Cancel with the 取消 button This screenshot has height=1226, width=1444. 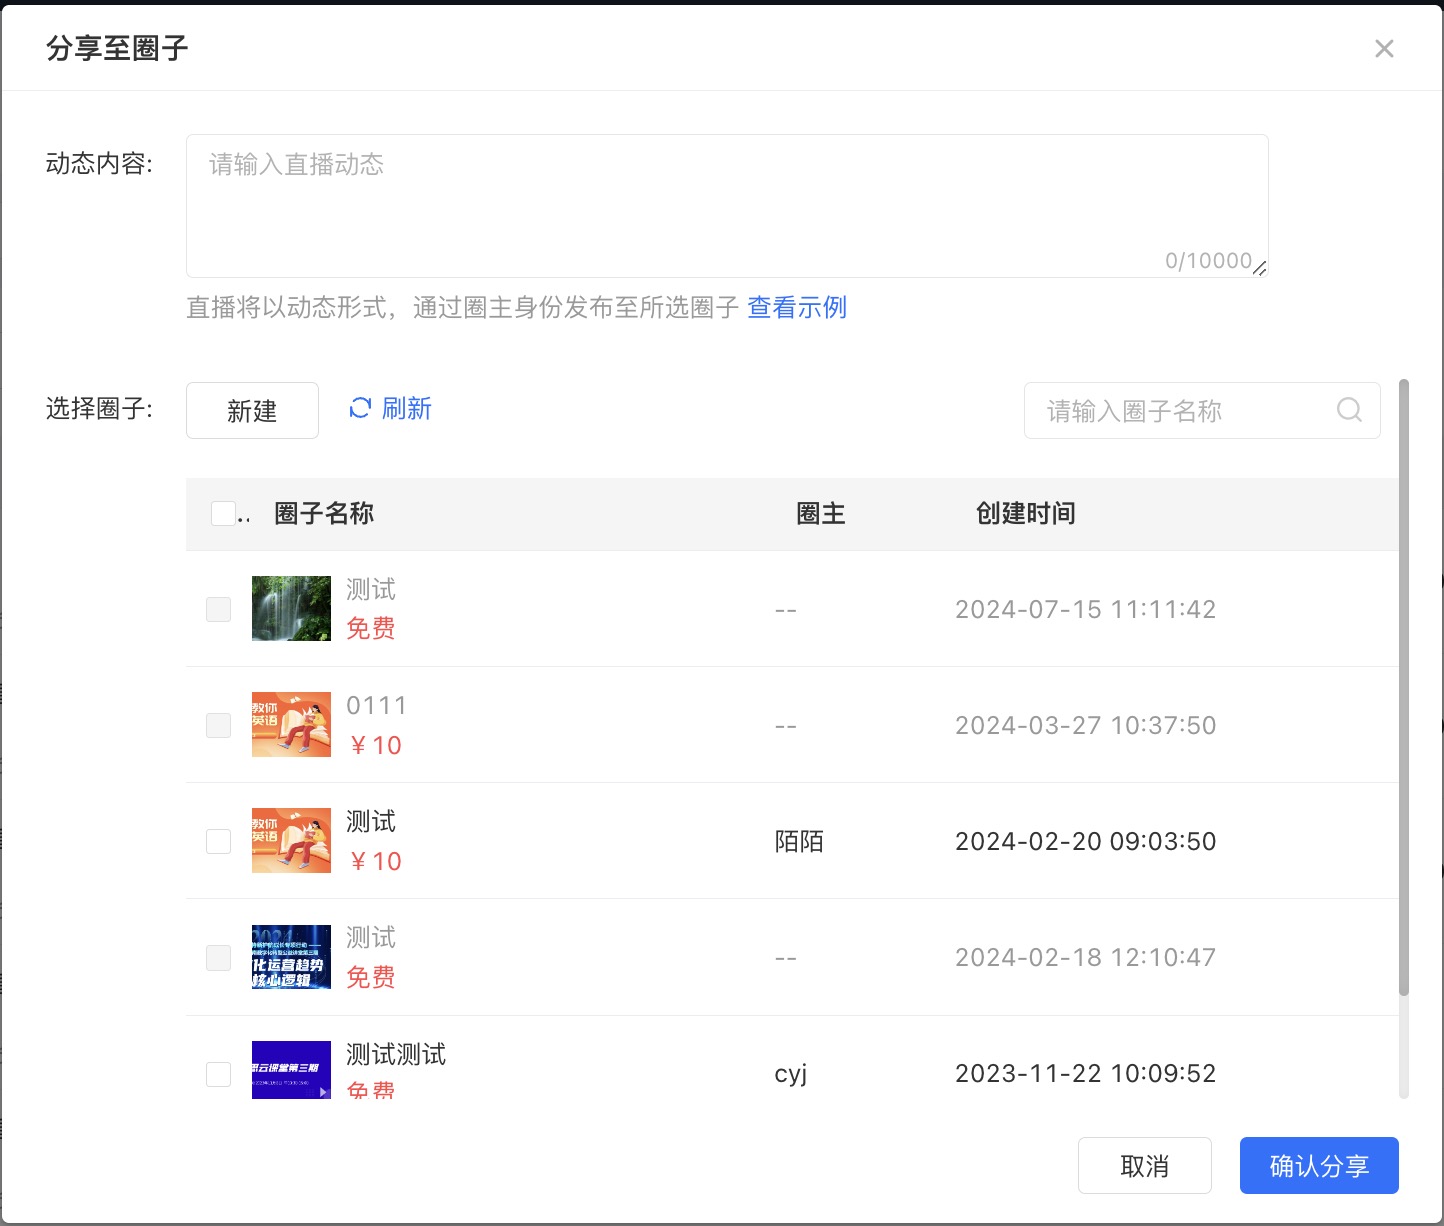(x=1144, y=1166)
